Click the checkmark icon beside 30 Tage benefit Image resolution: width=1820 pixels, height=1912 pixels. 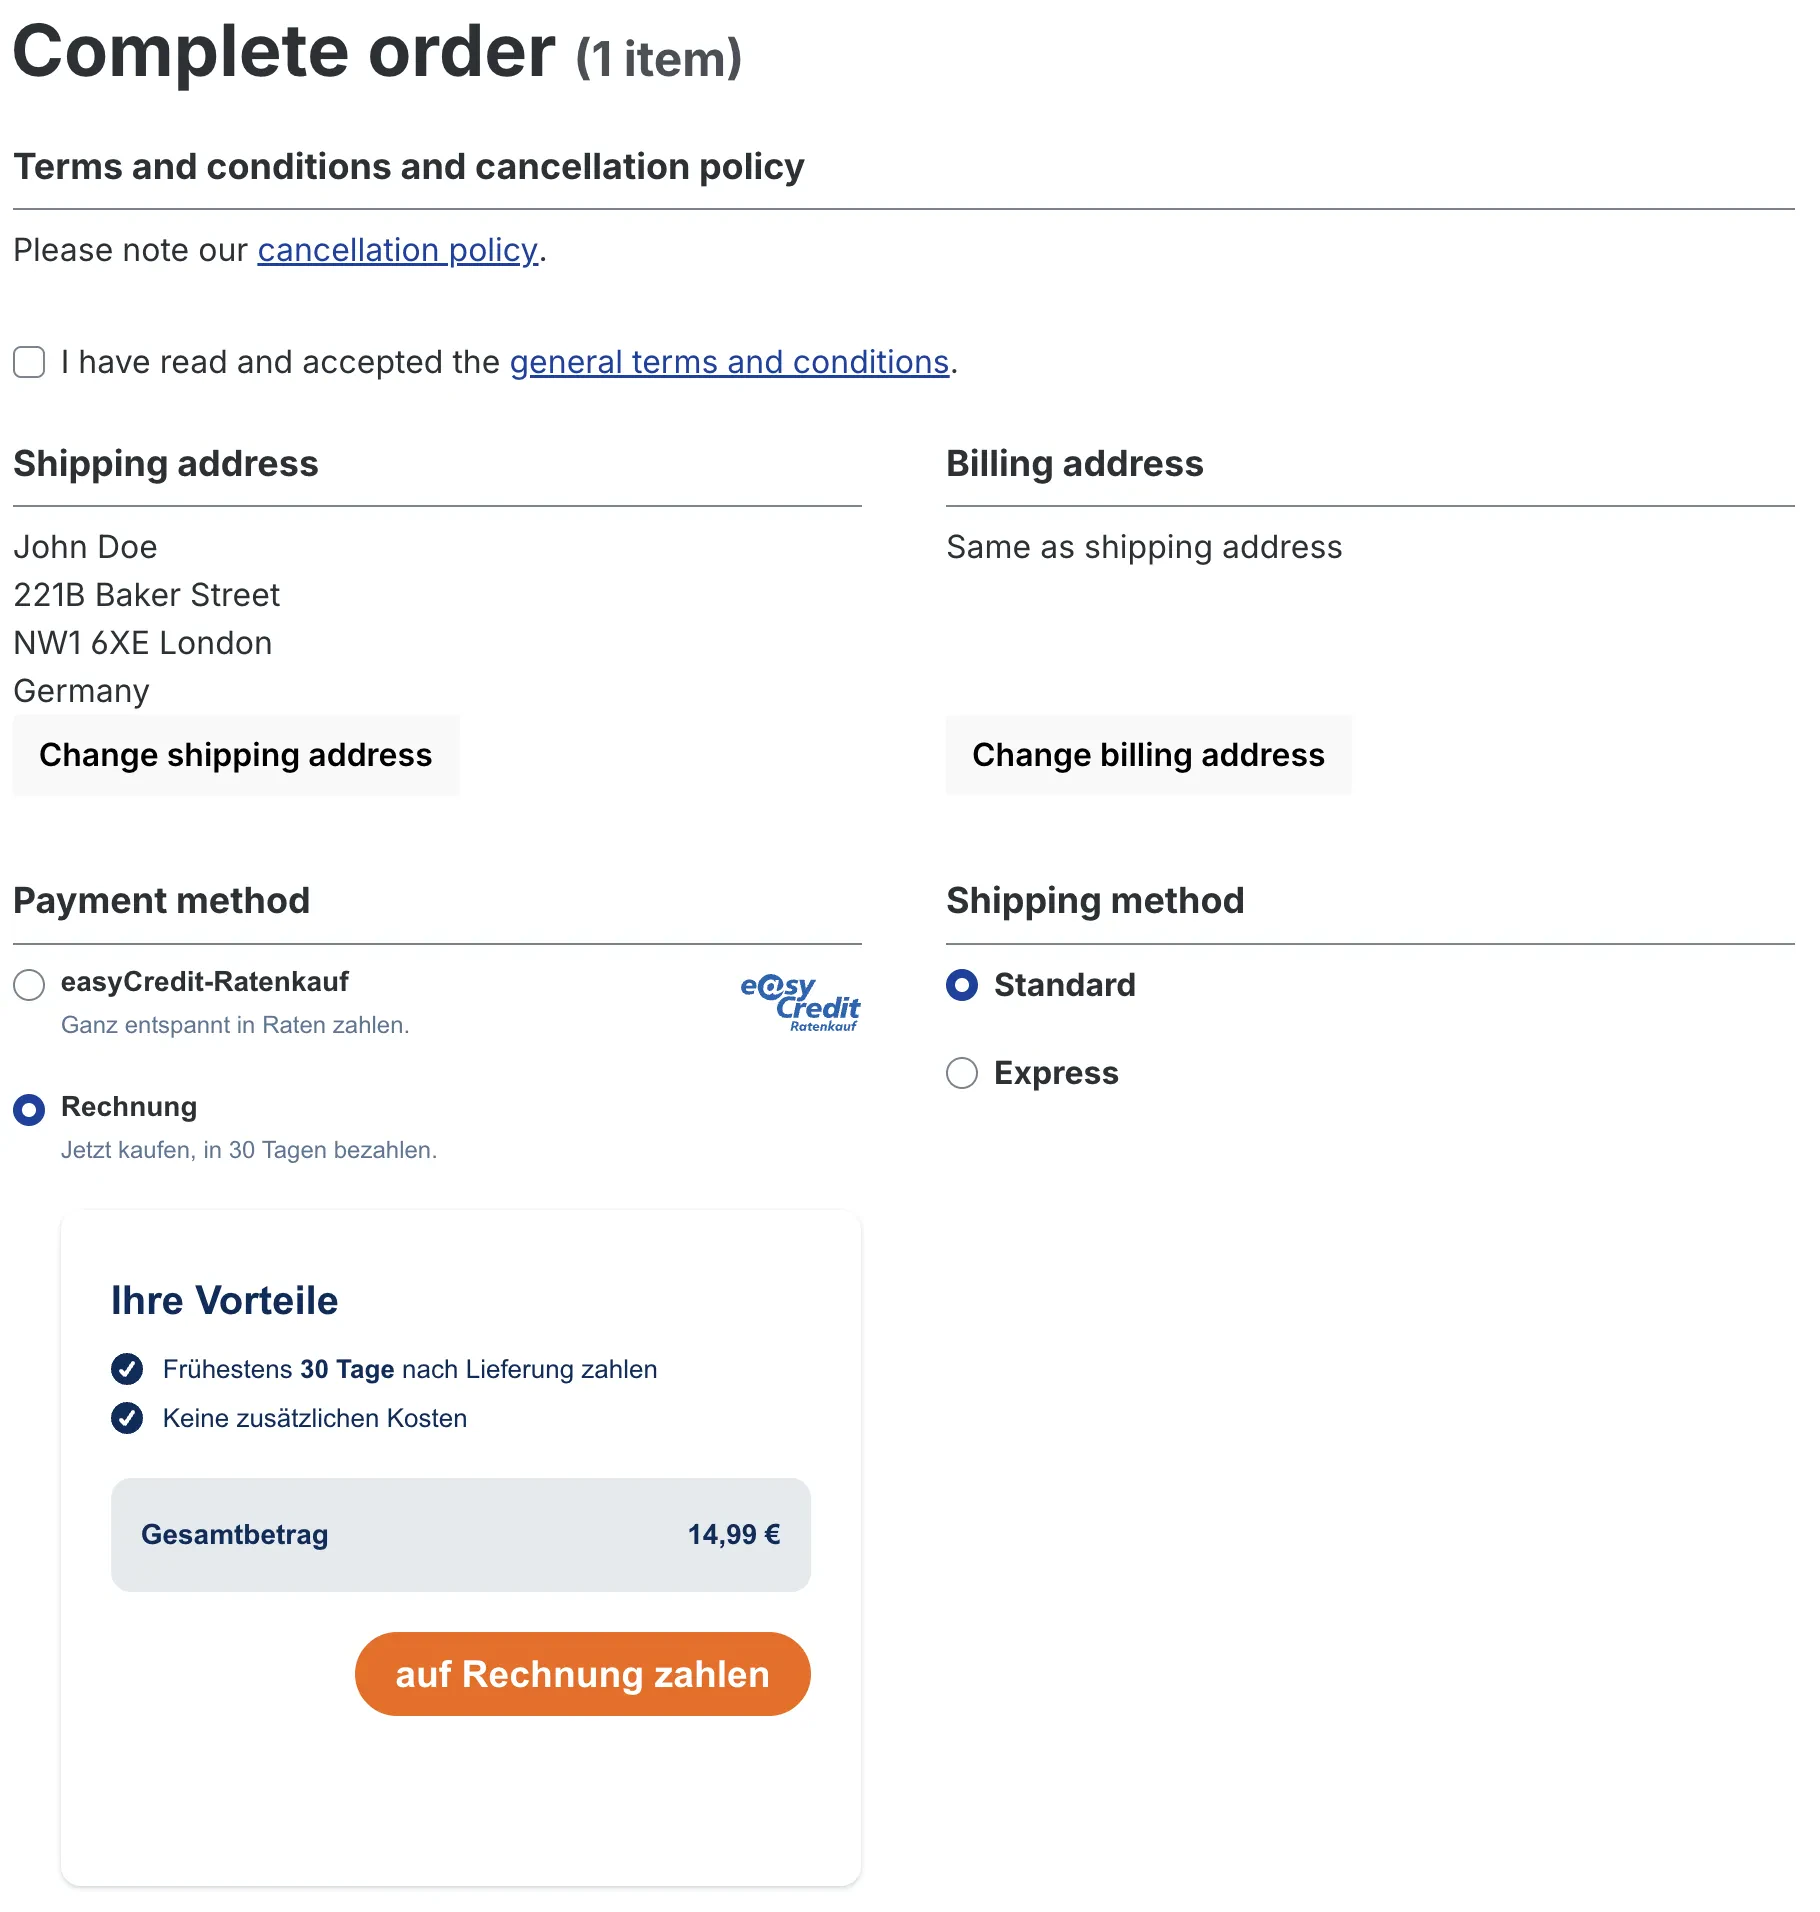(x=127, y=1369)
